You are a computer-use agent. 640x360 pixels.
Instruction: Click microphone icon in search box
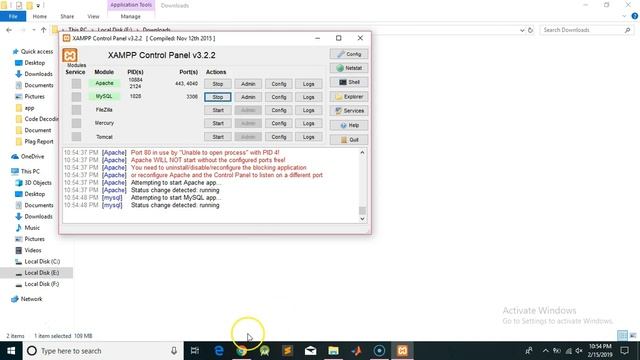point(174,351)
